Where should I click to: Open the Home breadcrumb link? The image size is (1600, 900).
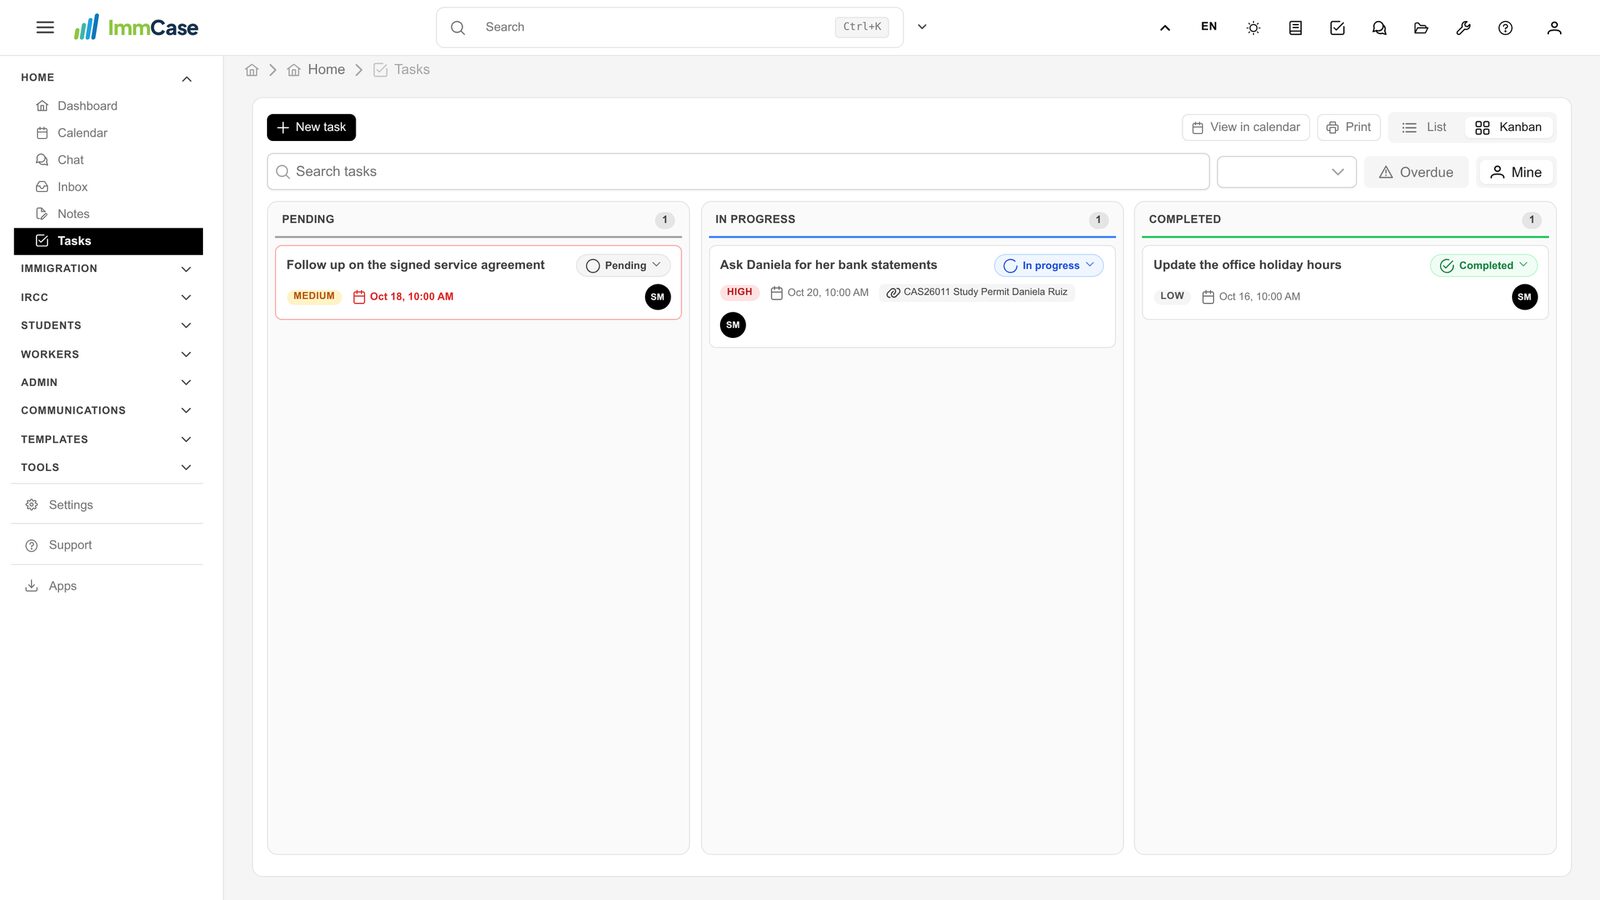316,70
